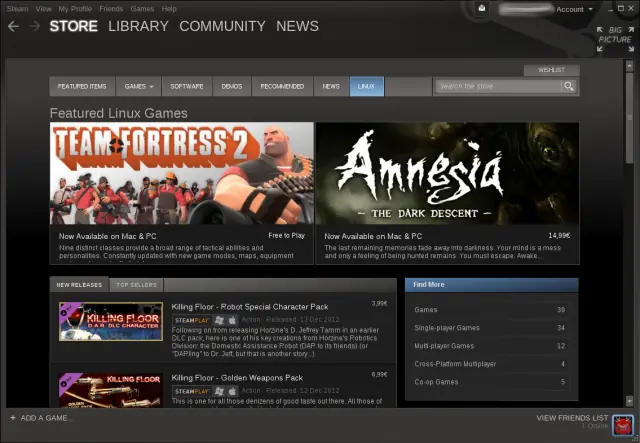Click the vertical scrollbar thumb
The image size is (640, 443).
point(629,118)
